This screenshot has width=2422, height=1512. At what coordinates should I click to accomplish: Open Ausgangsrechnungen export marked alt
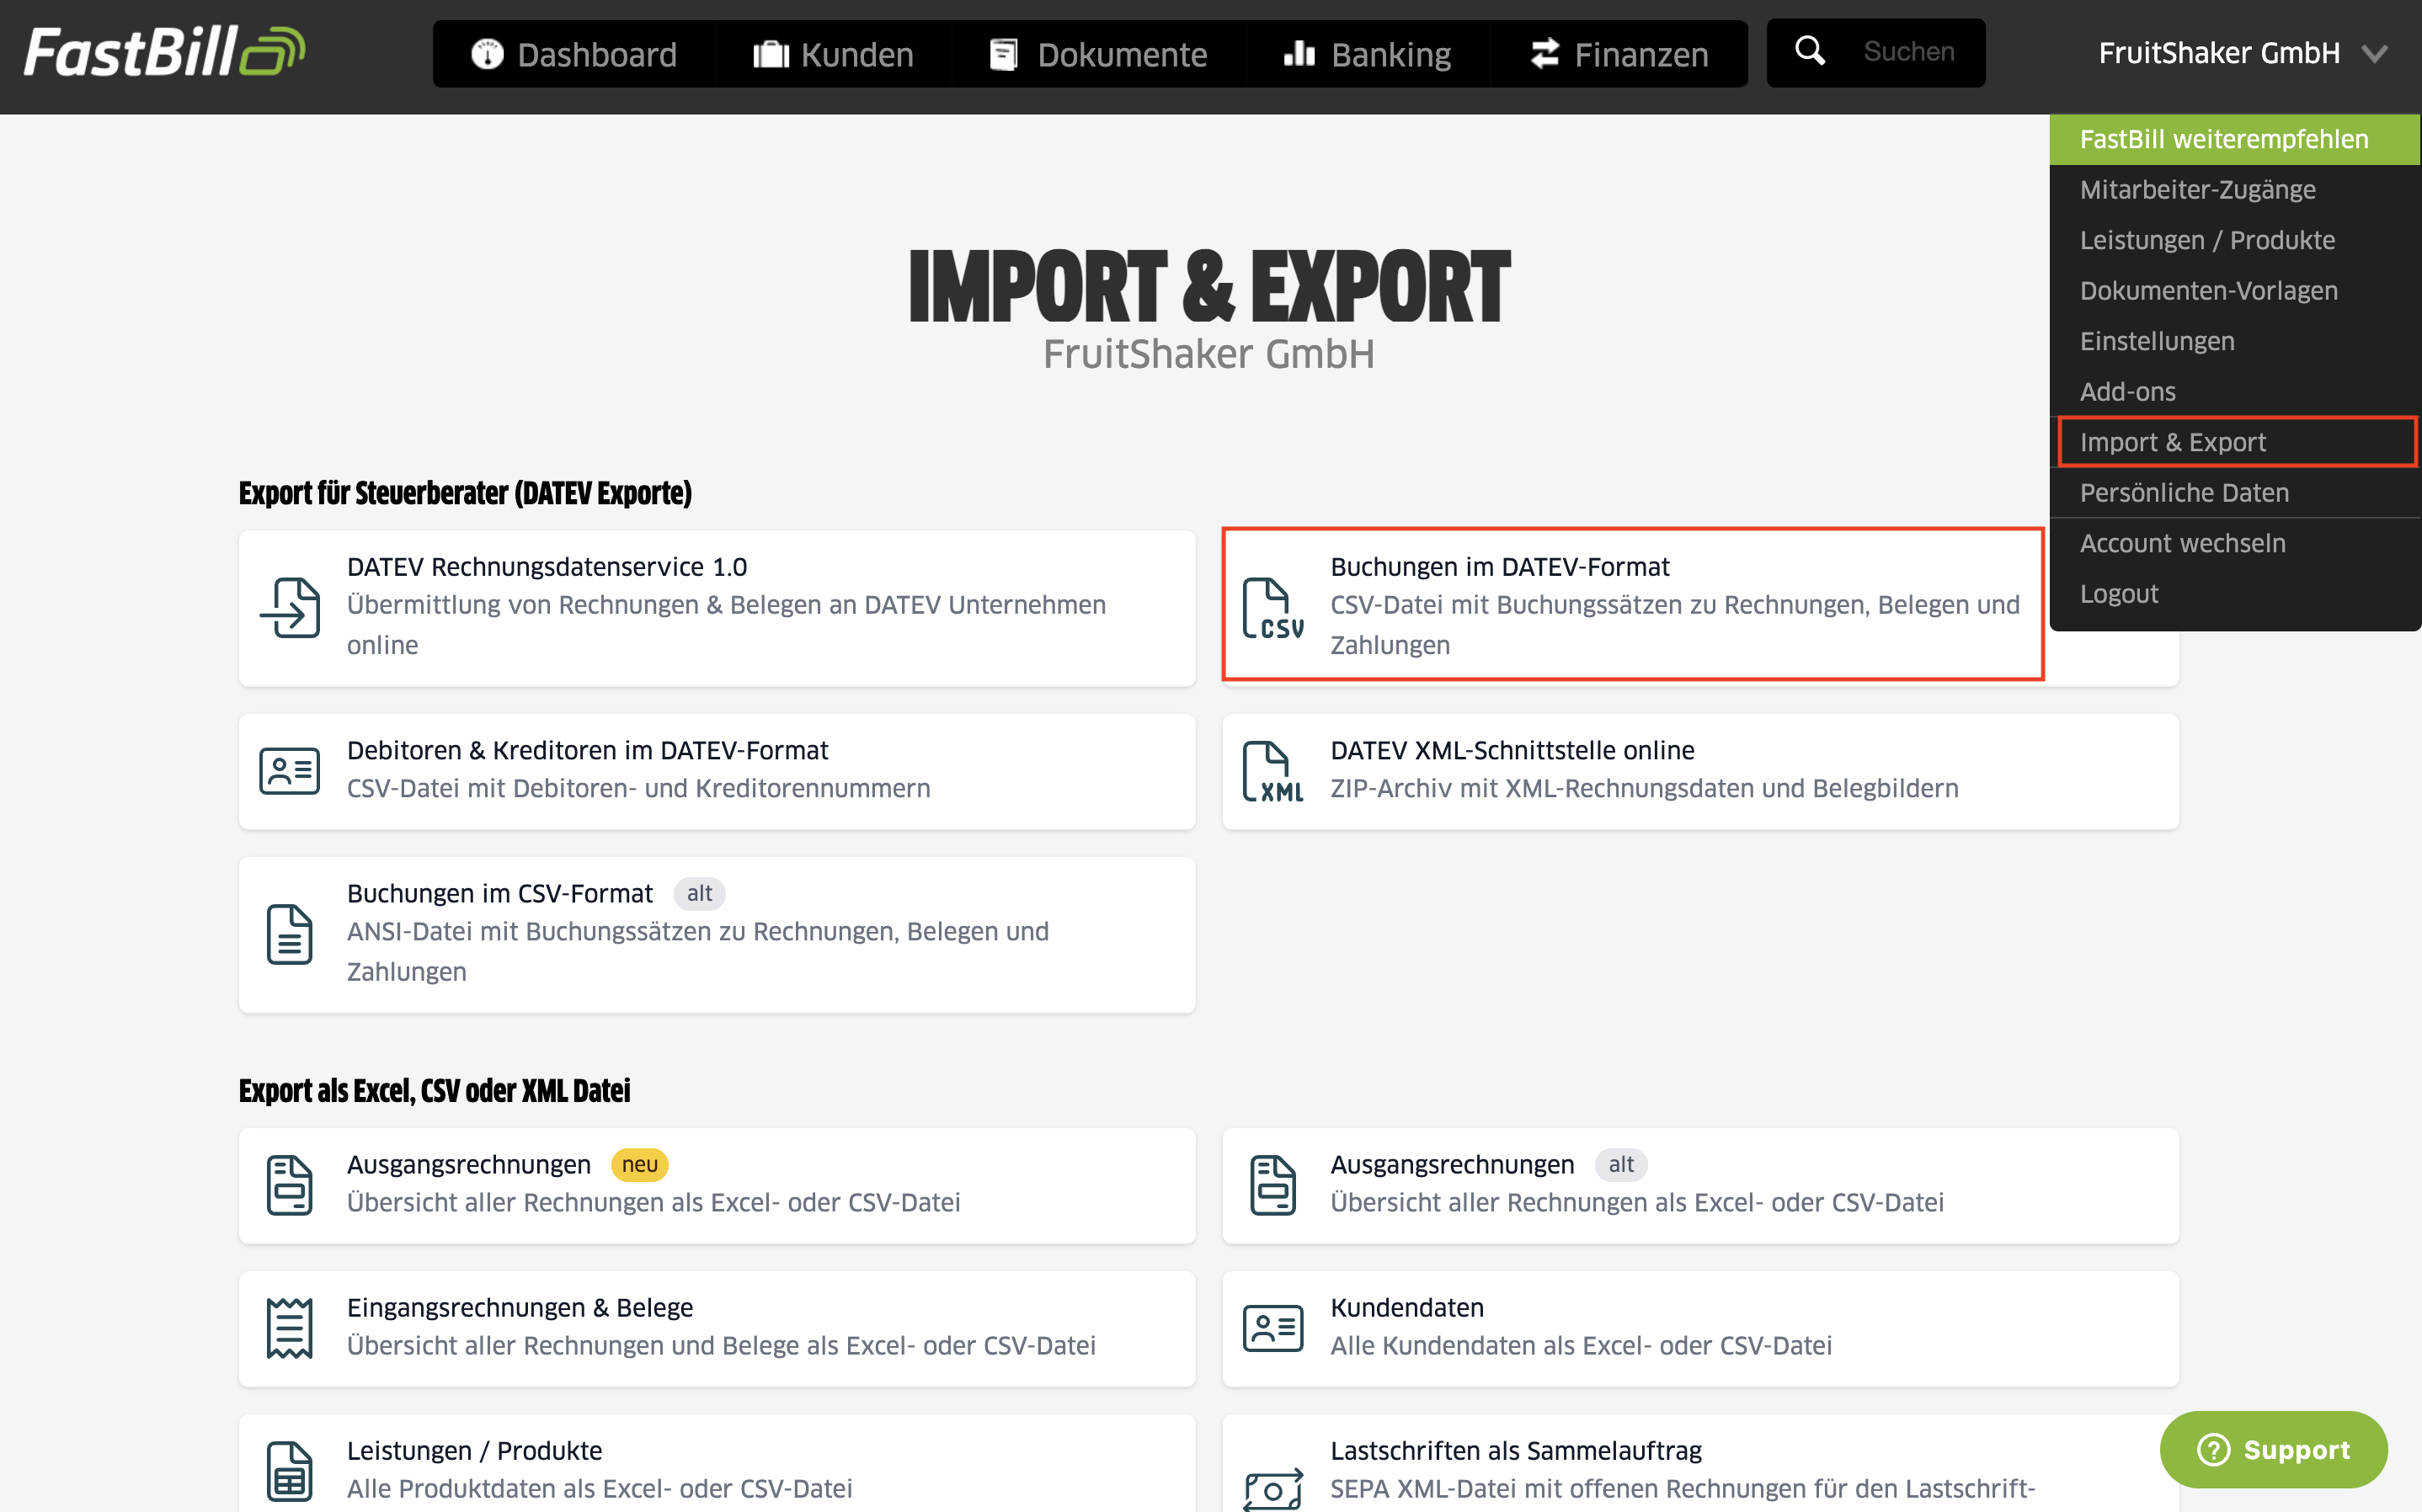coord(1700,1185)
